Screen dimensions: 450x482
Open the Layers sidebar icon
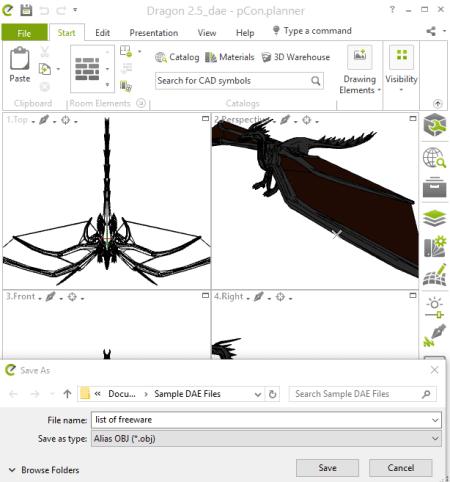point(434,218)
